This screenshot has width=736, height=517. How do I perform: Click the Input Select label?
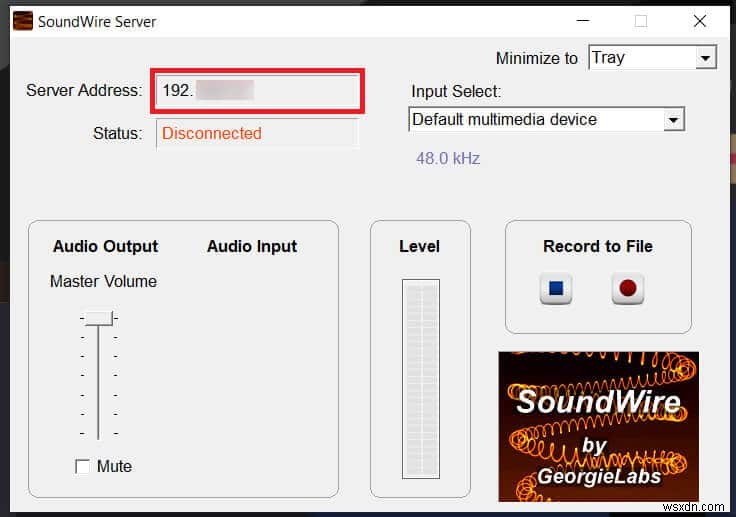pos(456,91)
